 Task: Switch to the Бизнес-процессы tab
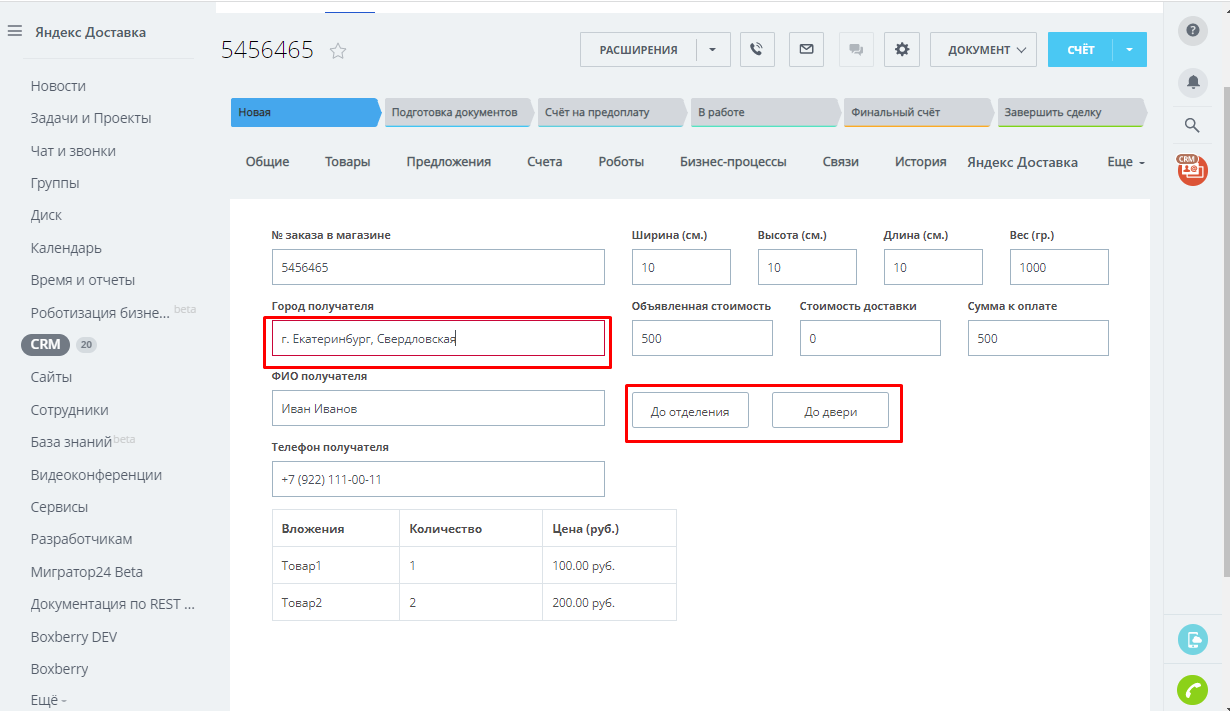coord(733,162)
